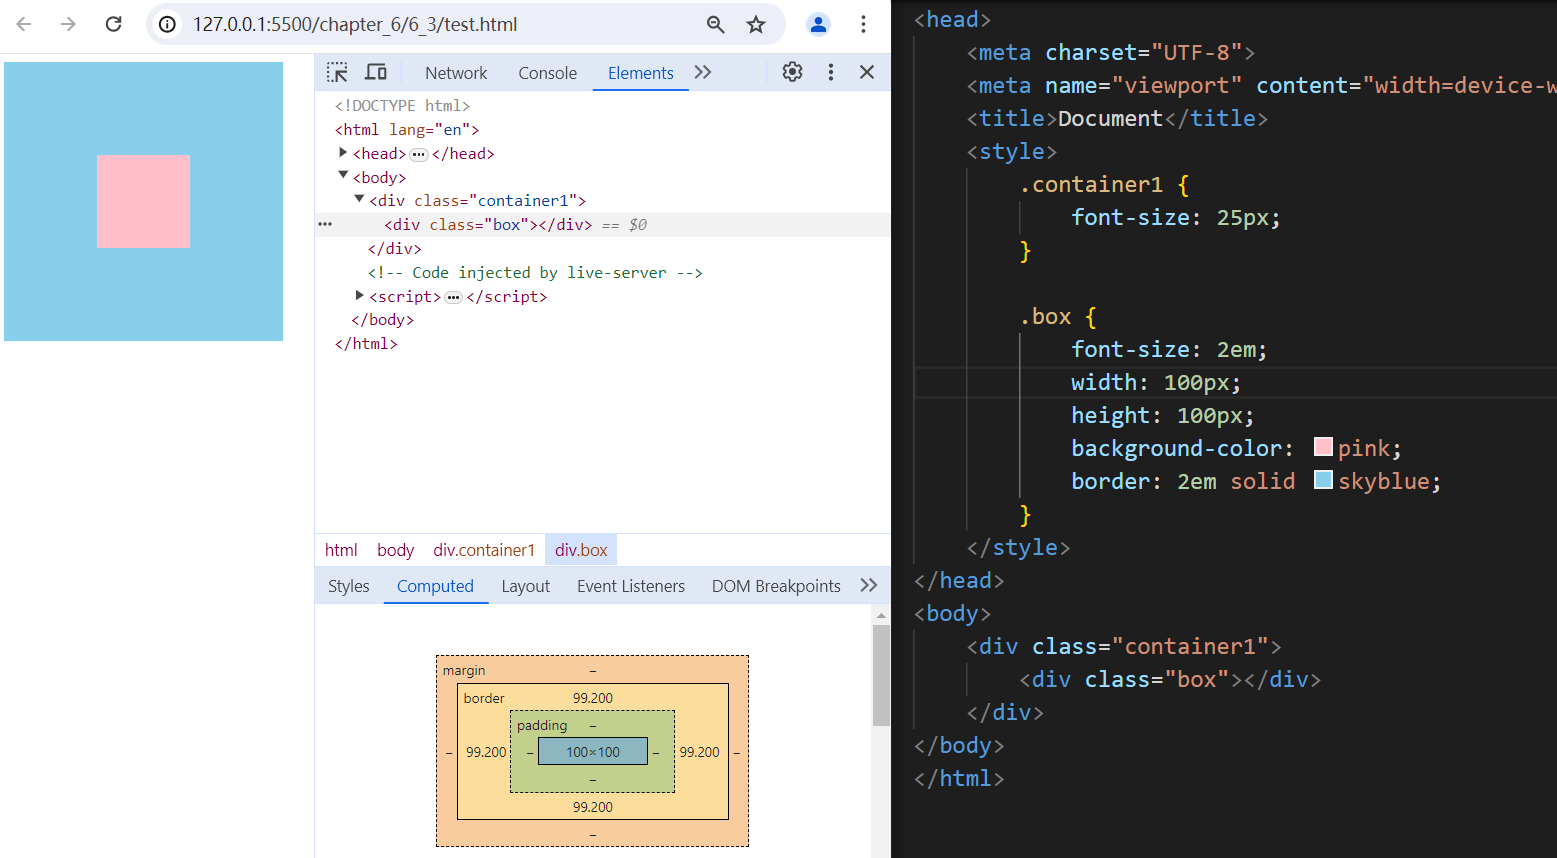This screenshot has width=1557, height=858.
Task: Click the Computed pane vertical scrollbar
Action: point(881,676)
